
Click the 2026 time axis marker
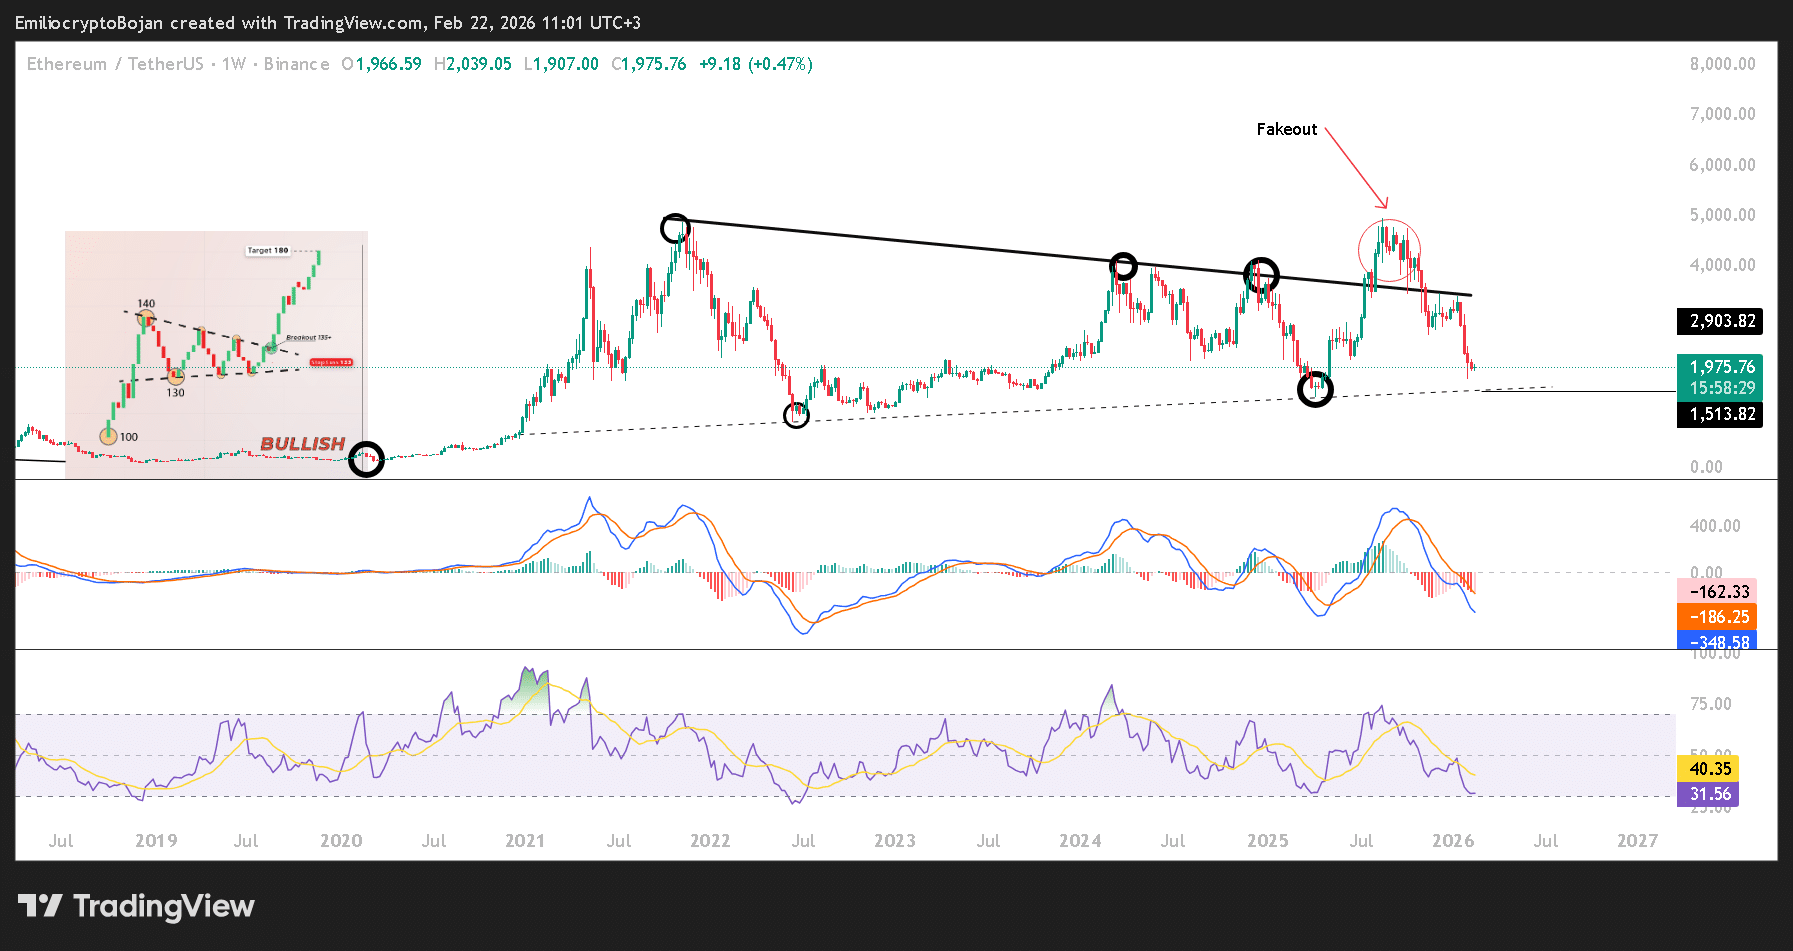pyautogui.click(x=1453, y=841)
